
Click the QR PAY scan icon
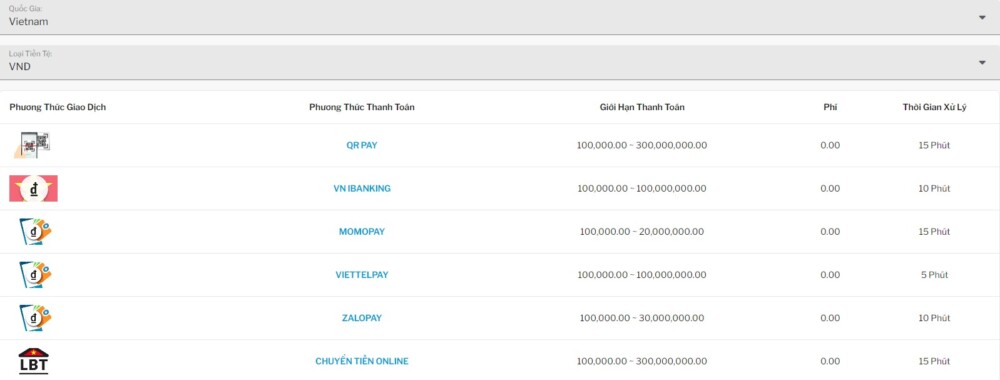pos(33,145)
